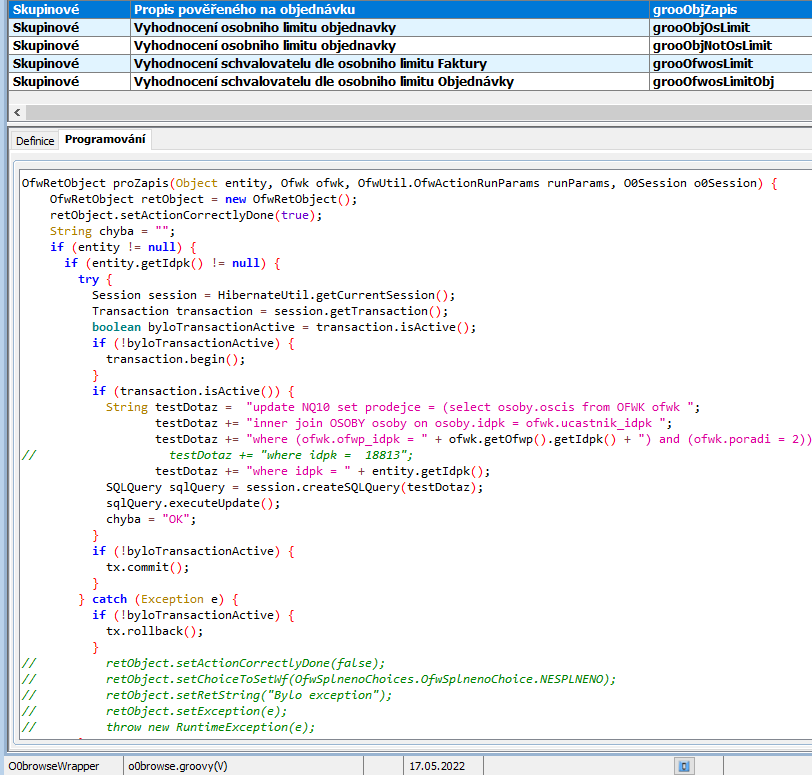Click the blue icon in status bar
812x775 pixels.
(x=685, y=766)
